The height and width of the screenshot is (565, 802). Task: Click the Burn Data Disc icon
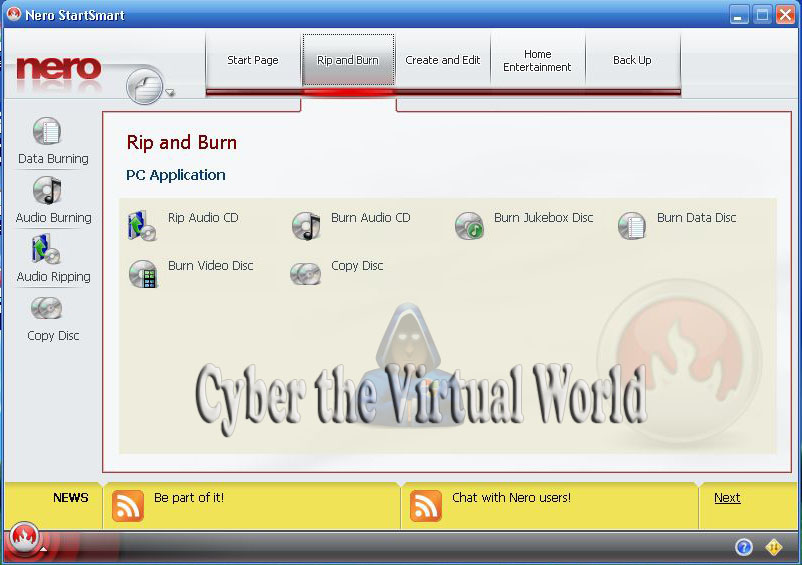632,226
